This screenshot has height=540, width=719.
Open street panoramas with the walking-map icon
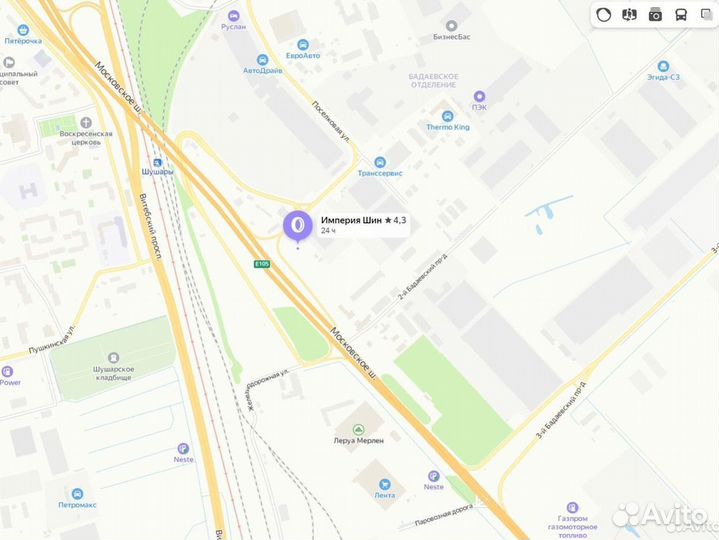click(x=629, y=15)
